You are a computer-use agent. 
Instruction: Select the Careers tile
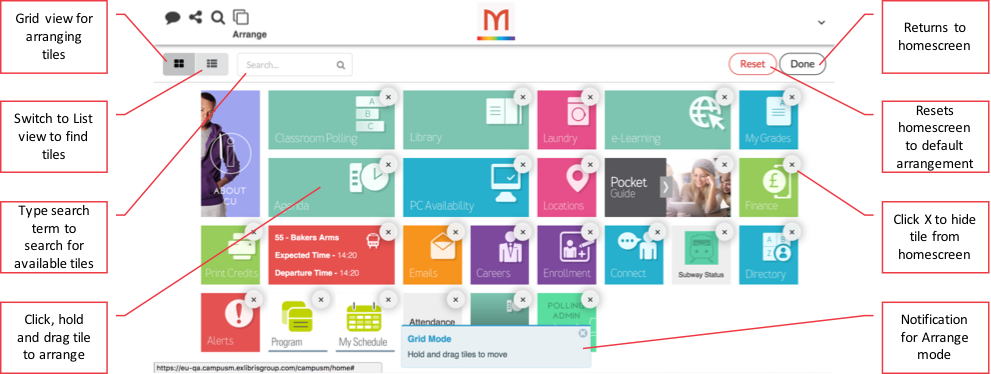coord(499,255)
